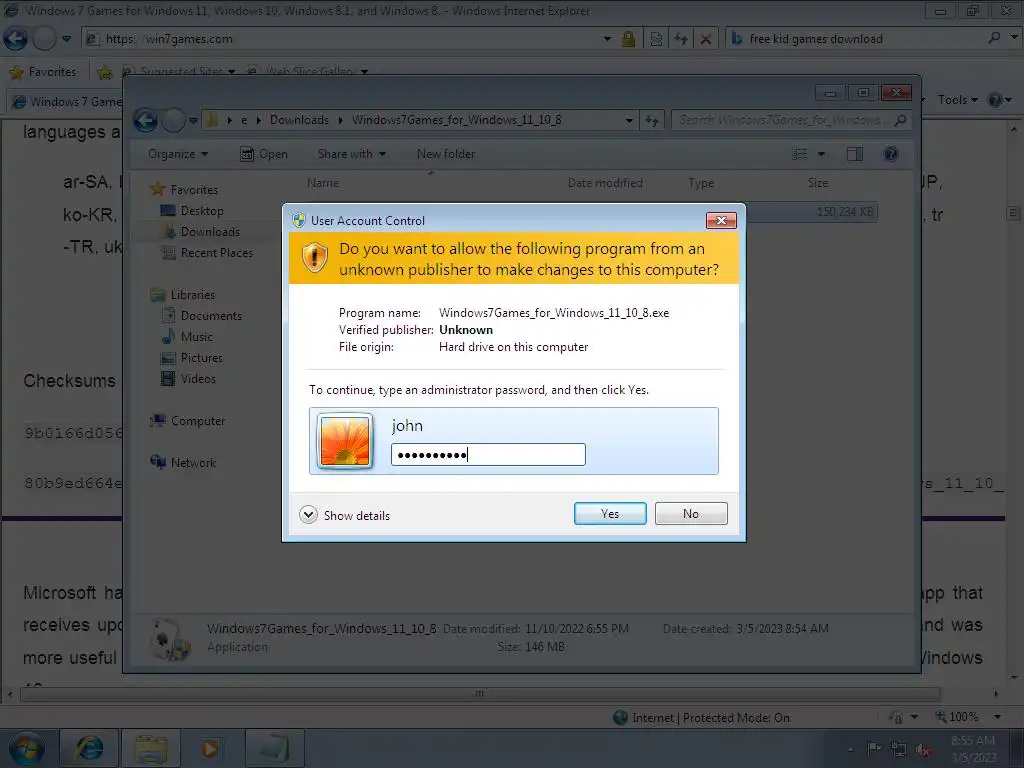
Task: Open the IE help icon menu
Action: (x=999, y=100)
